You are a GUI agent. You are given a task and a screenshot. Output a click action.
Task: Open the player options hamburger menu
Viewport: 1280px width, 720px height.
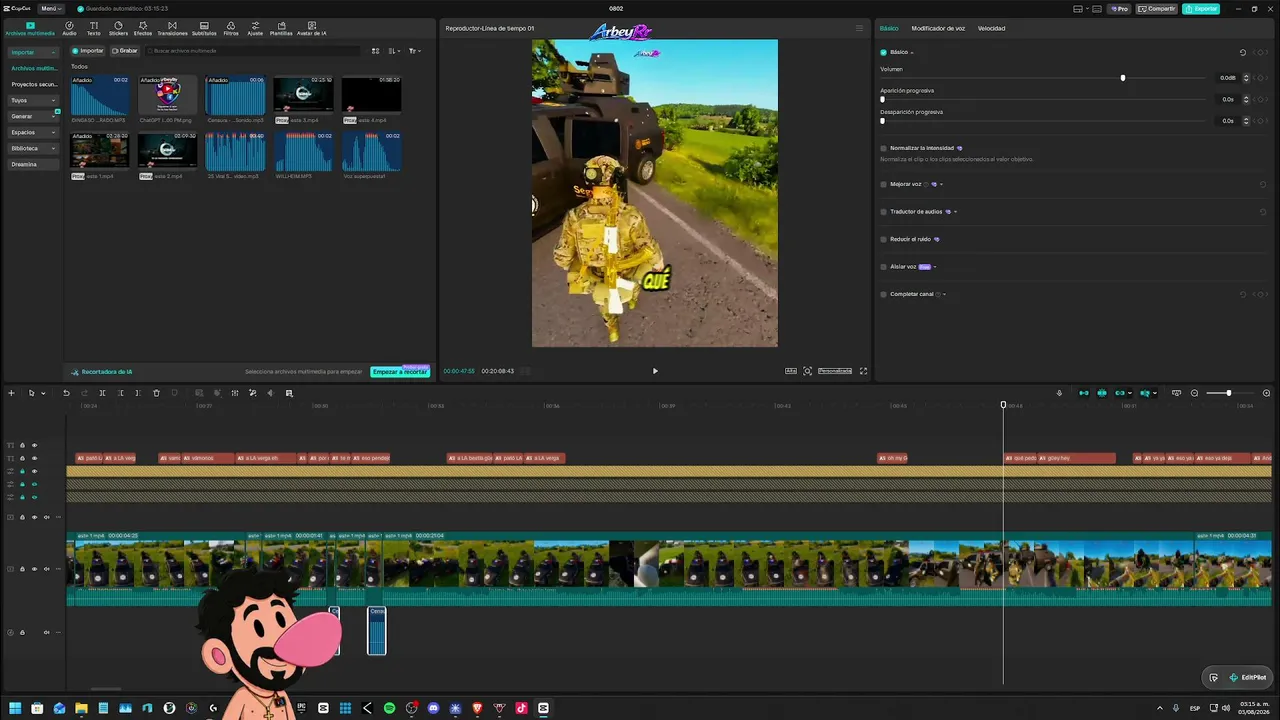(859, 28)
